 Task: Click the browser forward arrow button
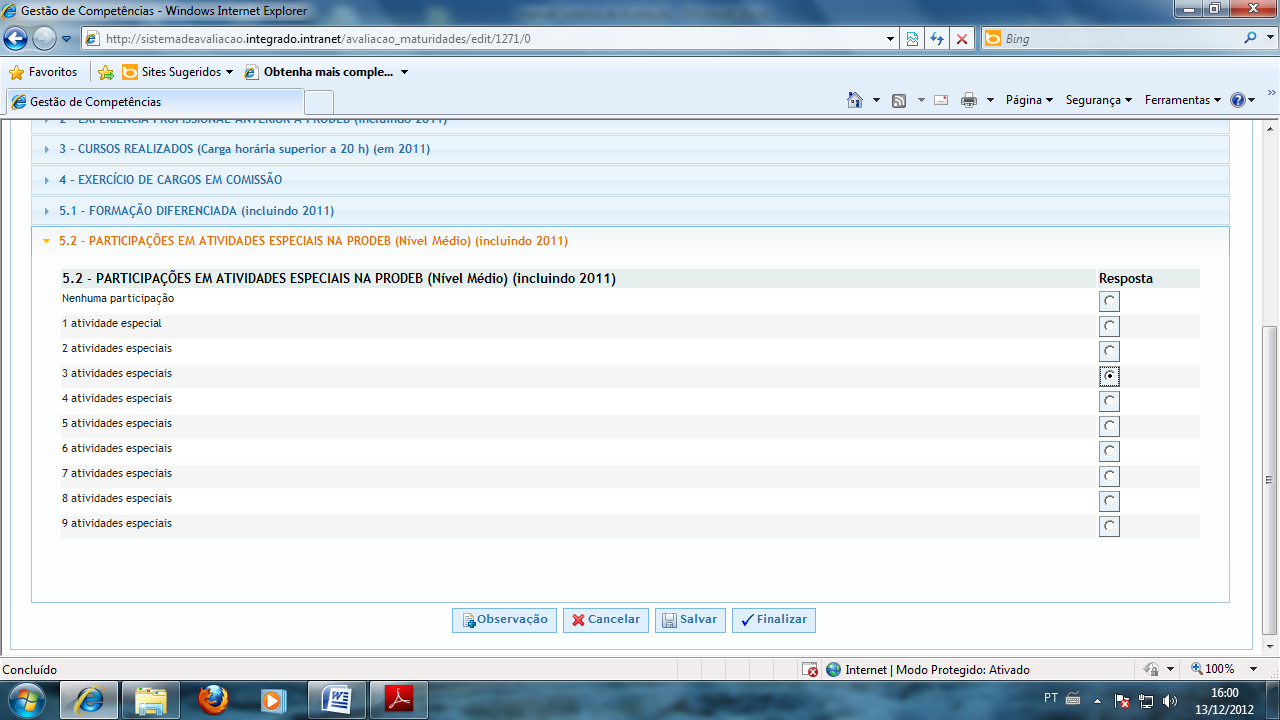(x=44, y=39)
